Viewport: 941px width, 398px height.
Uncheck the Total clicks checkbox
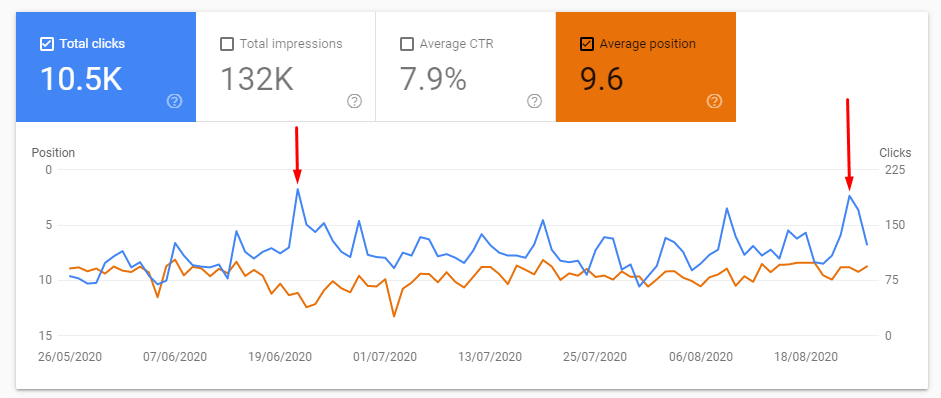tap(46, 44)
